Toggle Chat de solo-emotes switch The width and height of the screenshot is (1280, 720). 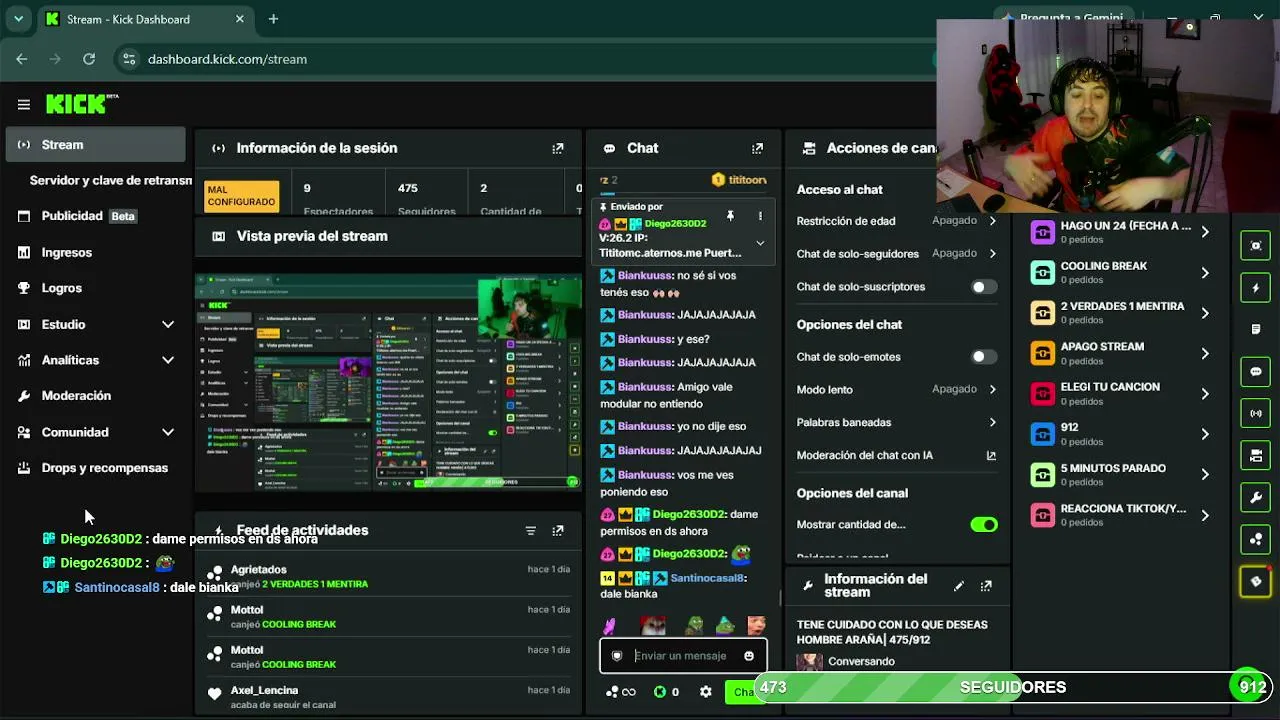click(984, 357)
